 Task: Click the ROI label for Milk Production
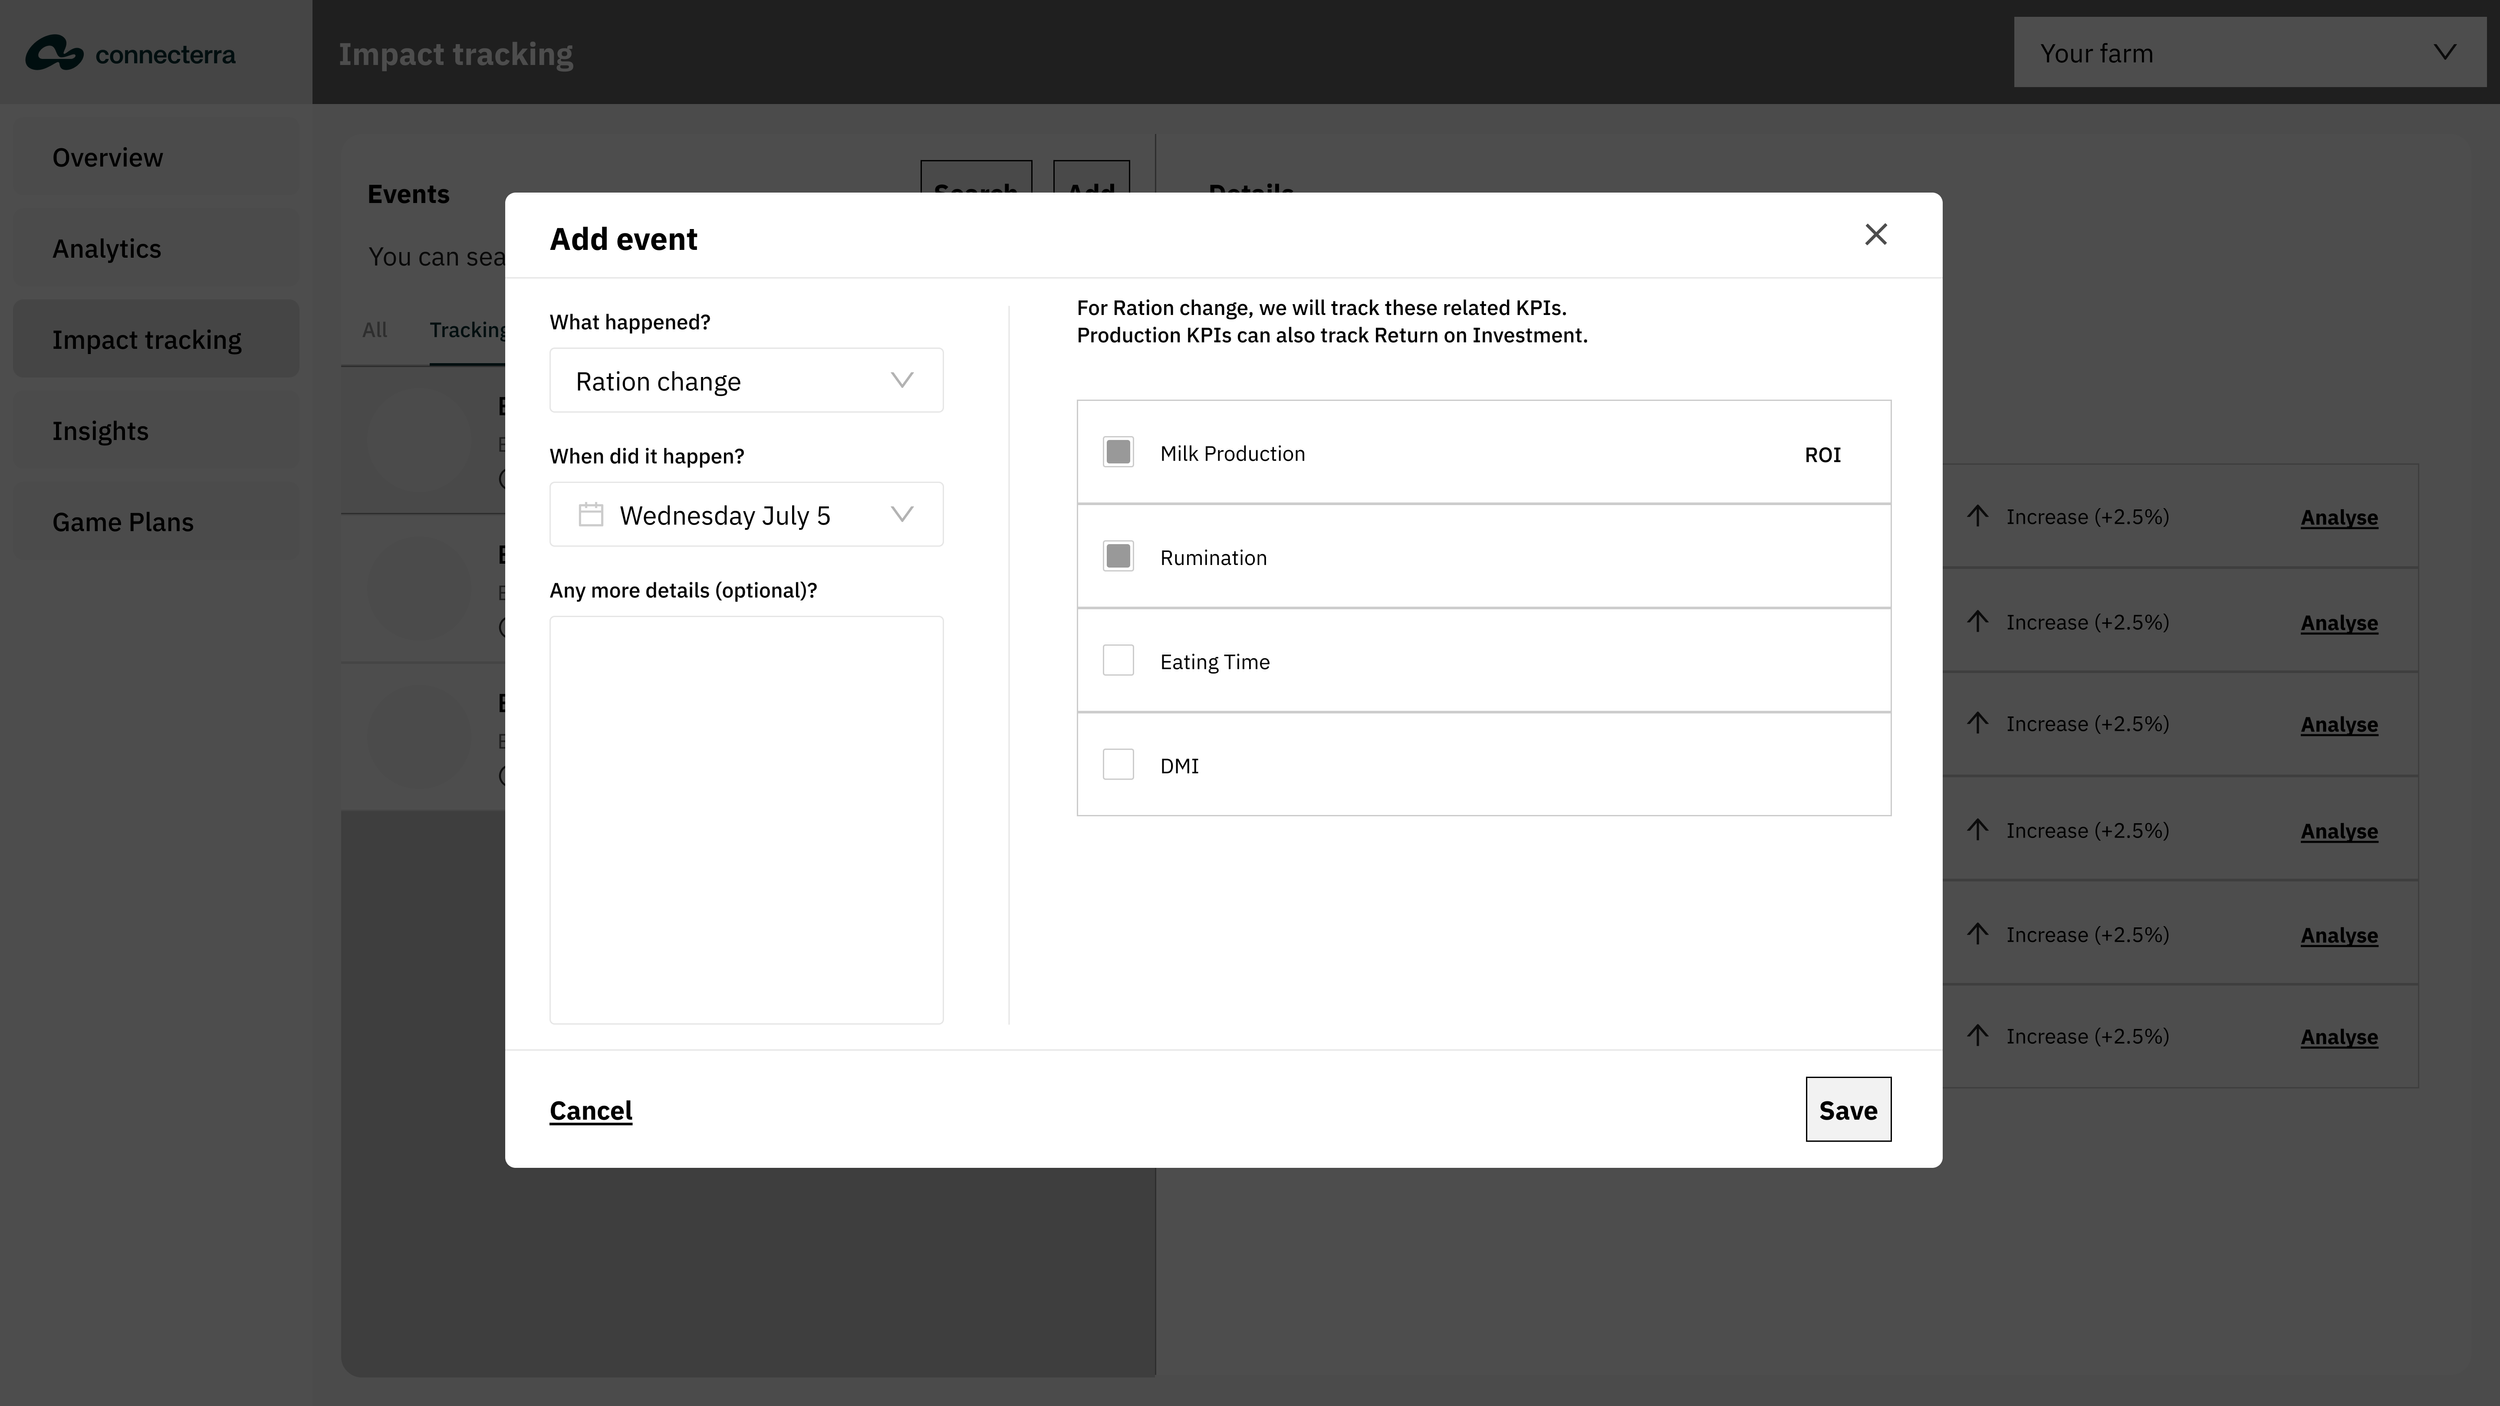coord(1822,455)
